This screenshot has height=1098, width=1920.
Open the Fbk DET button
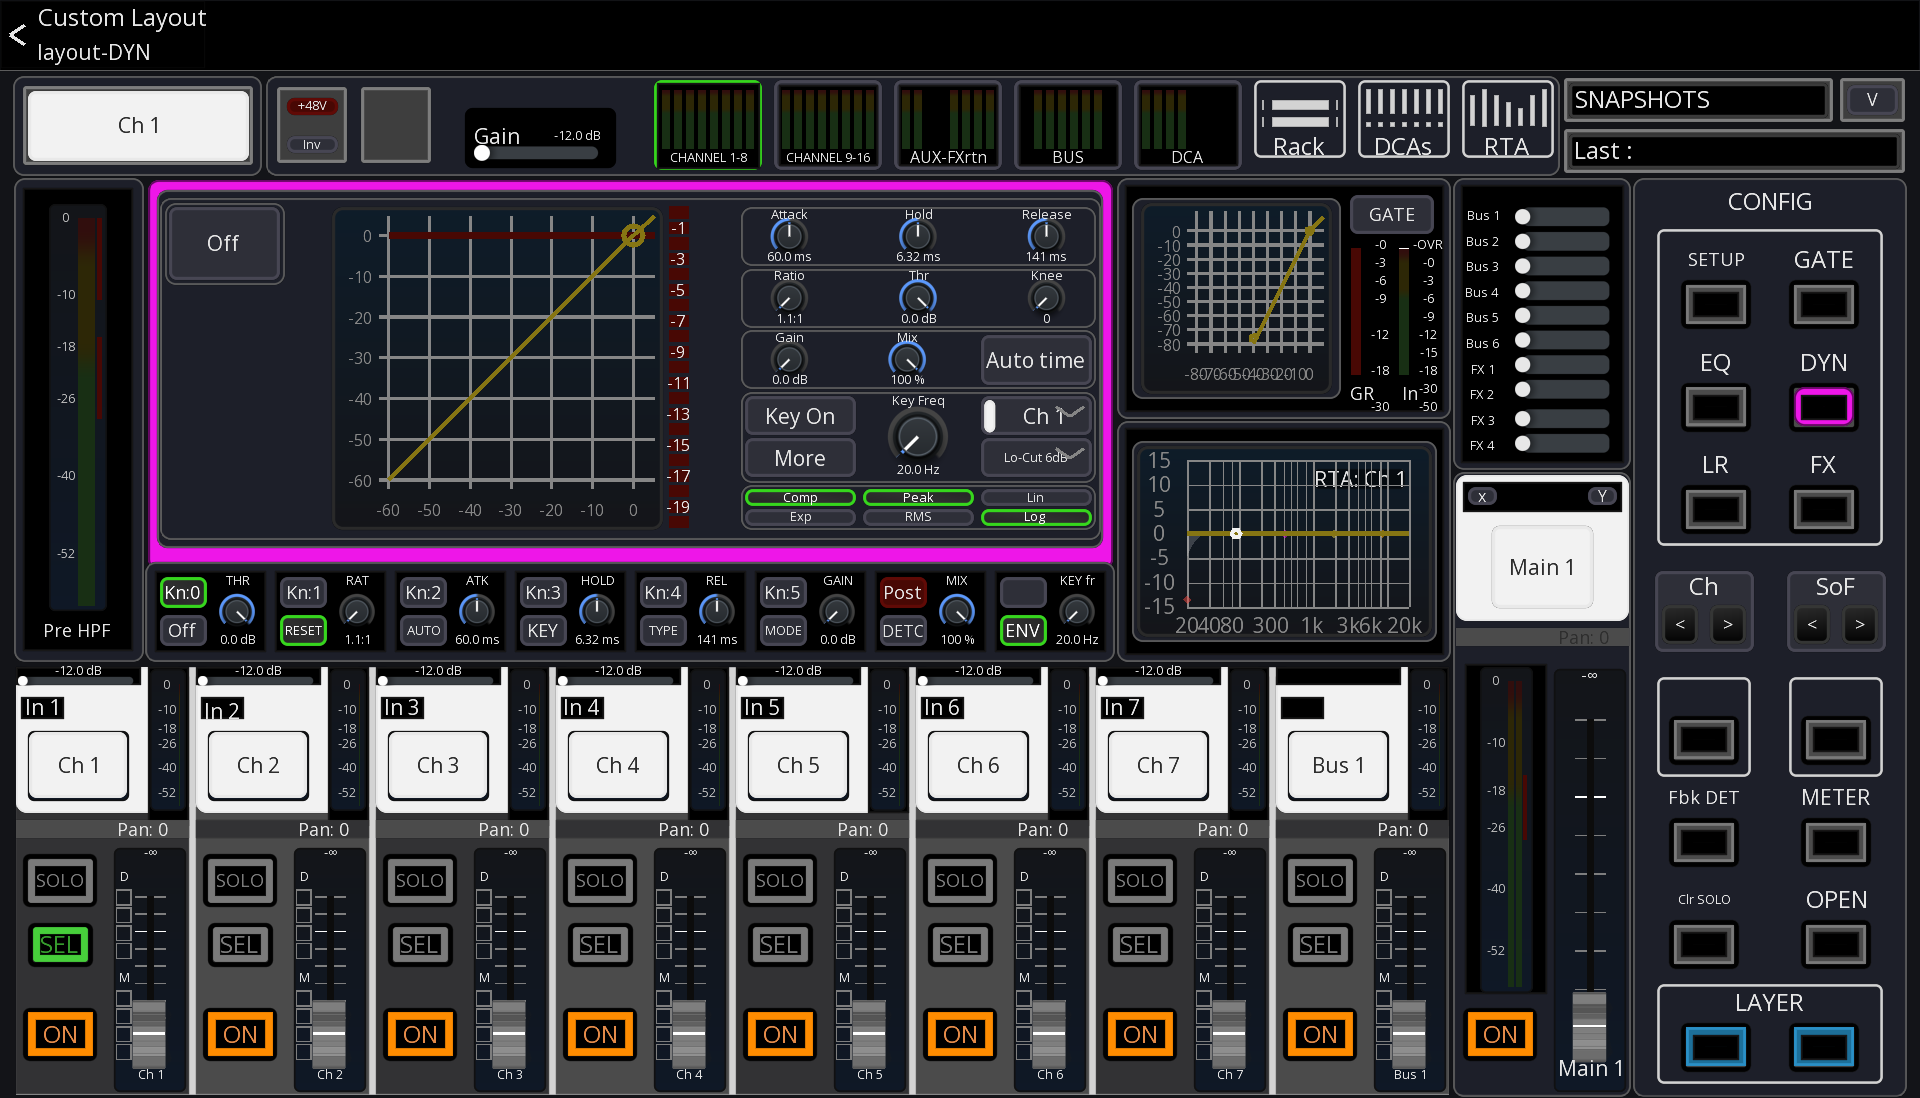1704,842
